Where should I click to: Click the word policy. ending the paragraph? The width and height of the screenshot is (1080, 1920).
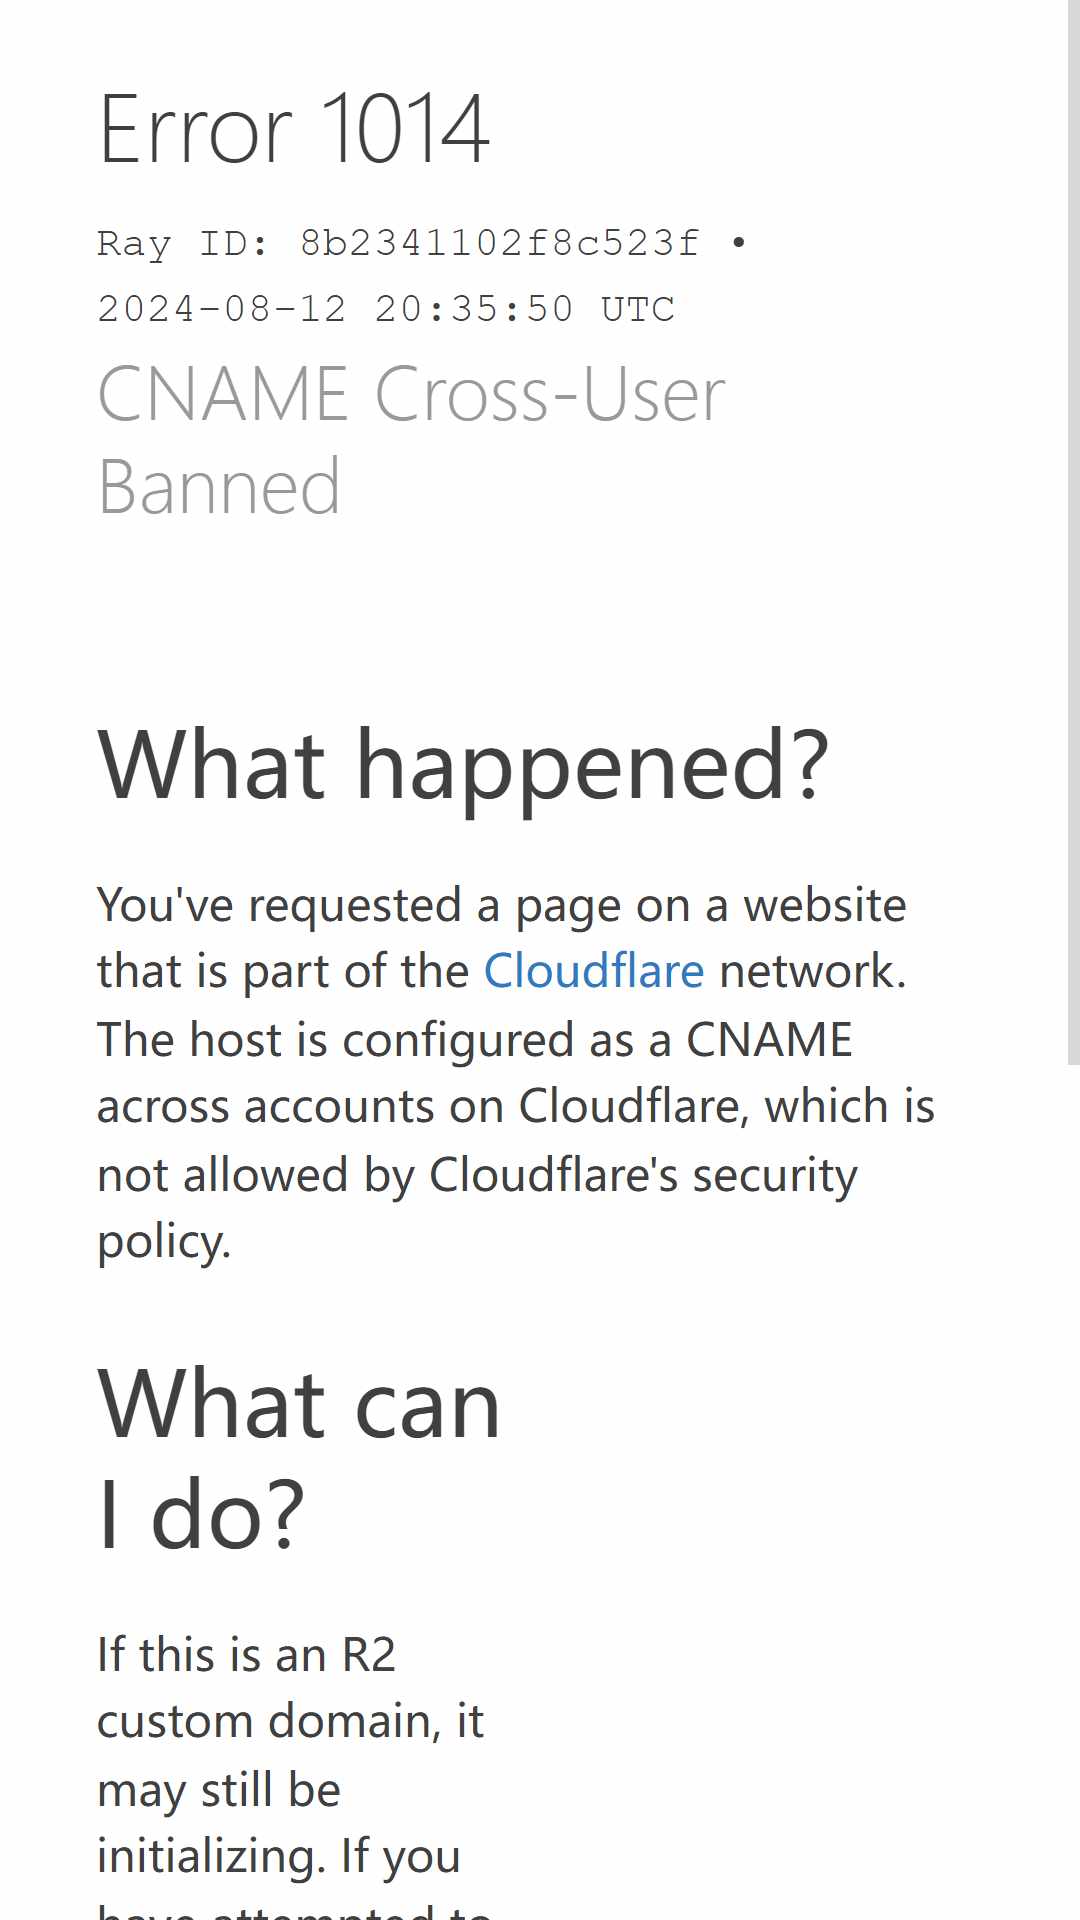164,1242
